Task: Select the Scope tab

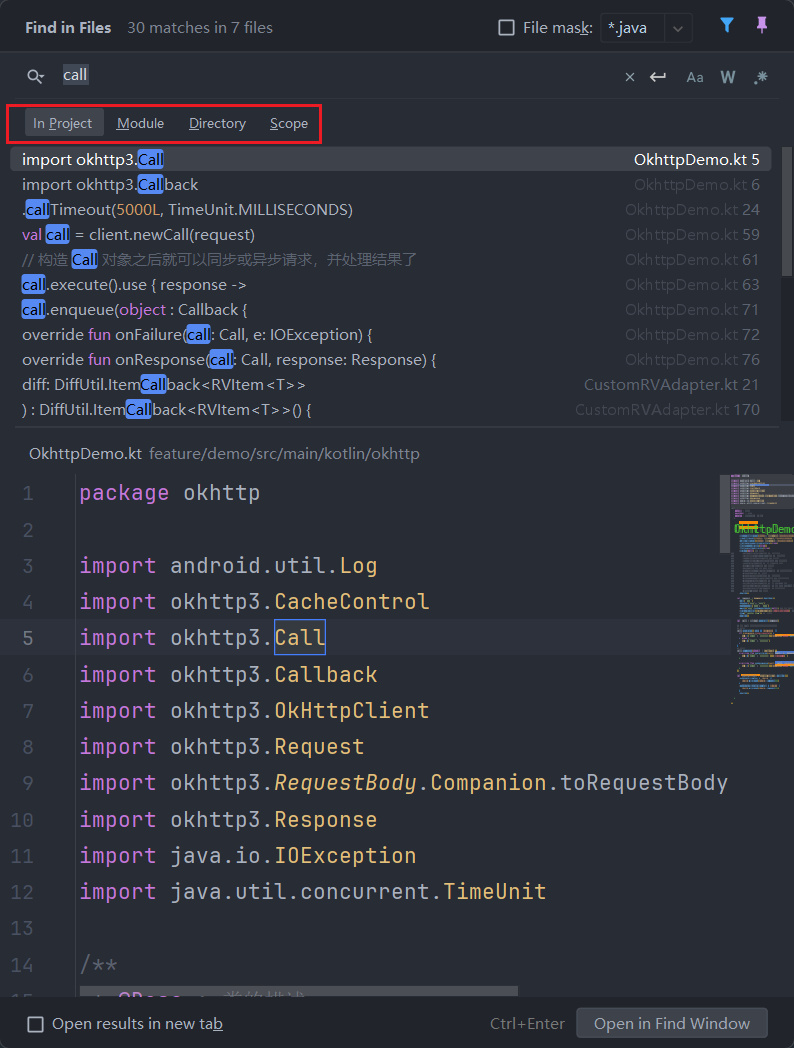Action: pos(288,123)
